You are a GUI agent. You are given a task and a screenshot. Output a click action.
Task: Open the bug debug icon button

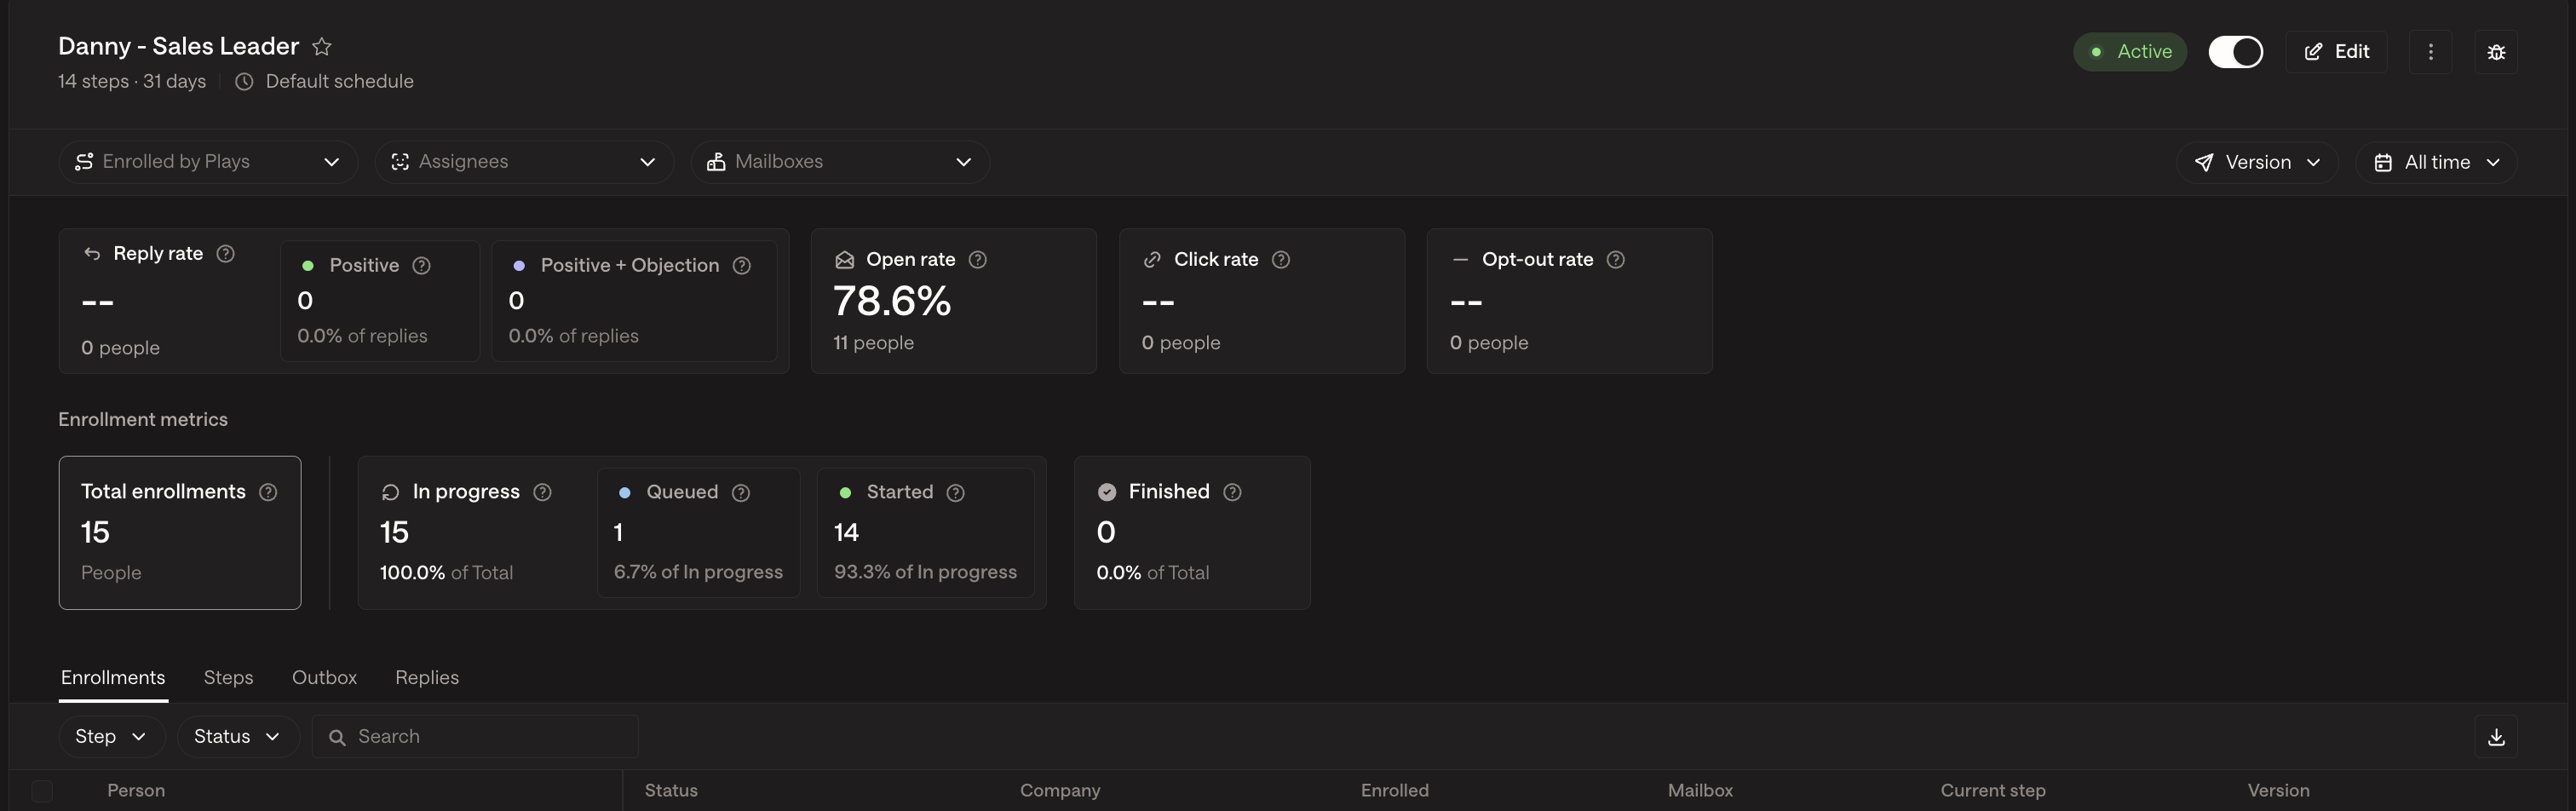coord(2496,52)
